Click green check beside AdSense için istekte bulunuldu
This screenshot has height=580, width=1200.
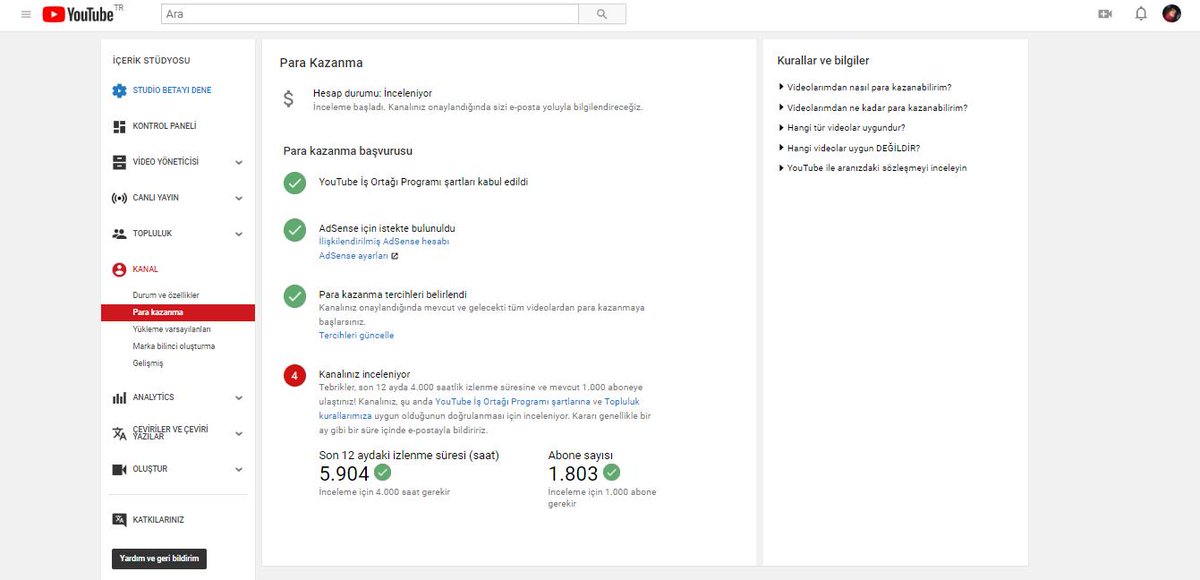294,230
